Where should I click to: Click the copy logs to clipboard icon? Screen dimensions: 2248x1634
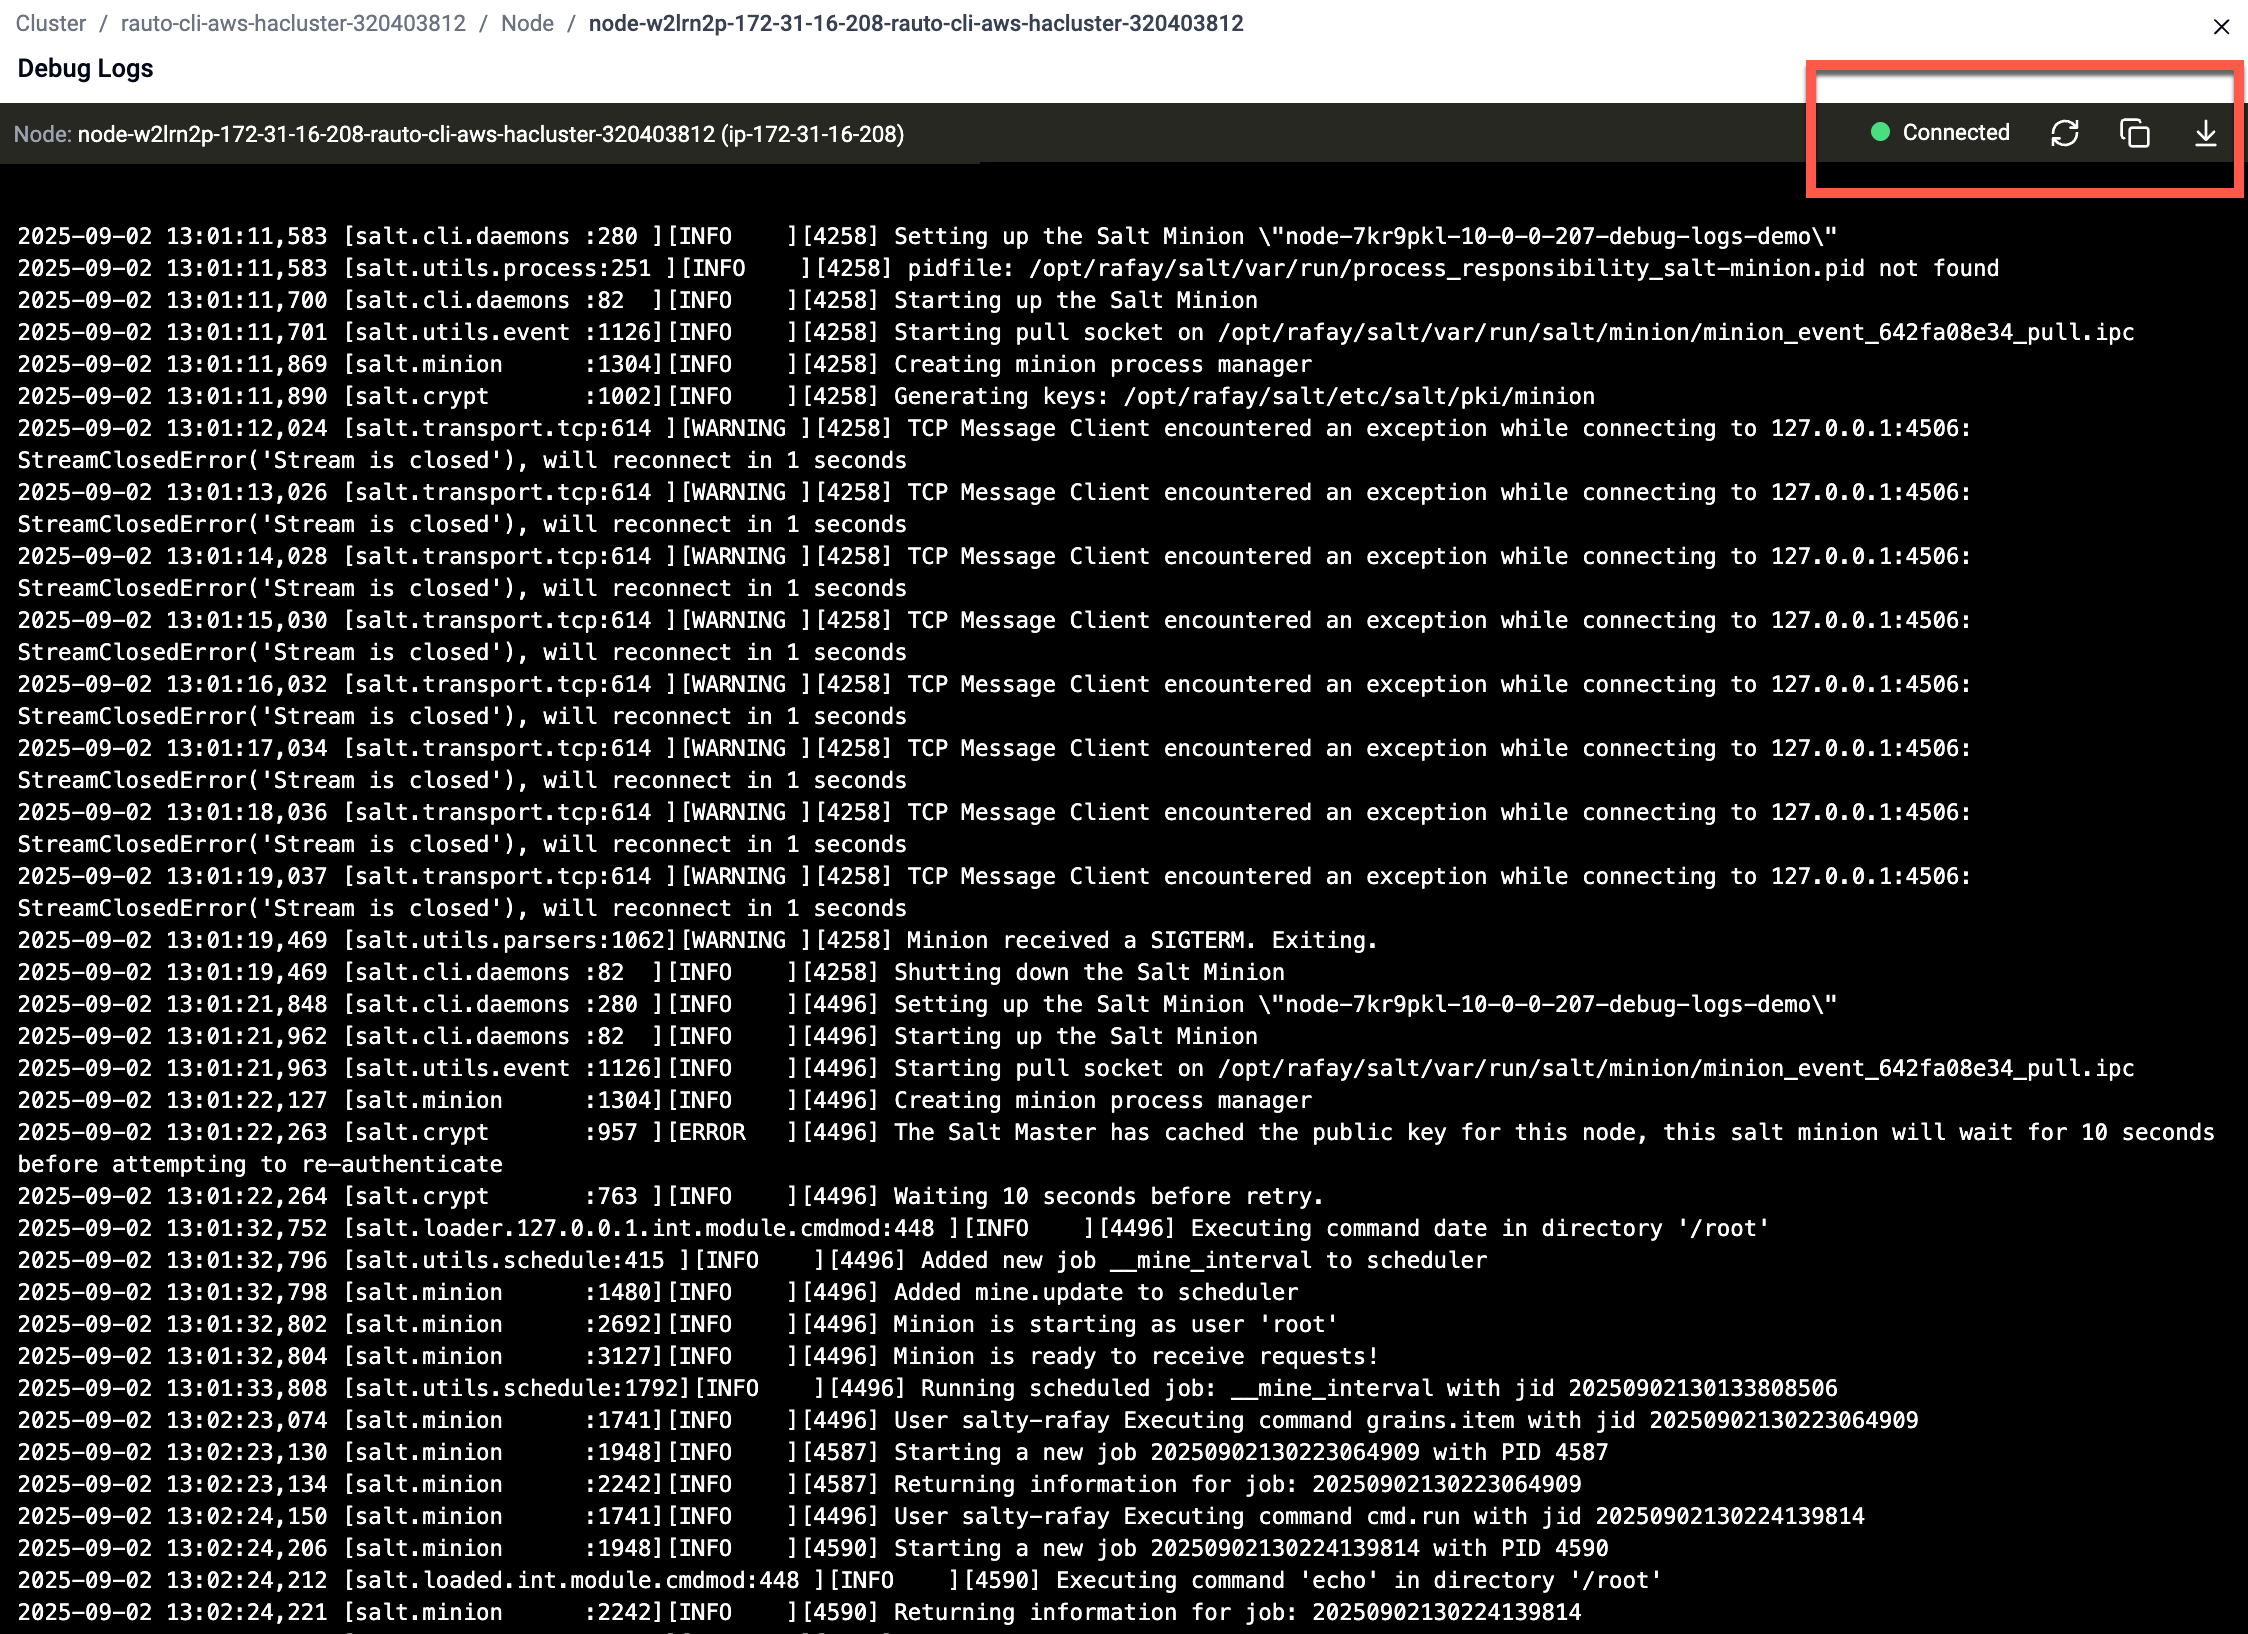pyautogui.click(x=2134, y=133)
